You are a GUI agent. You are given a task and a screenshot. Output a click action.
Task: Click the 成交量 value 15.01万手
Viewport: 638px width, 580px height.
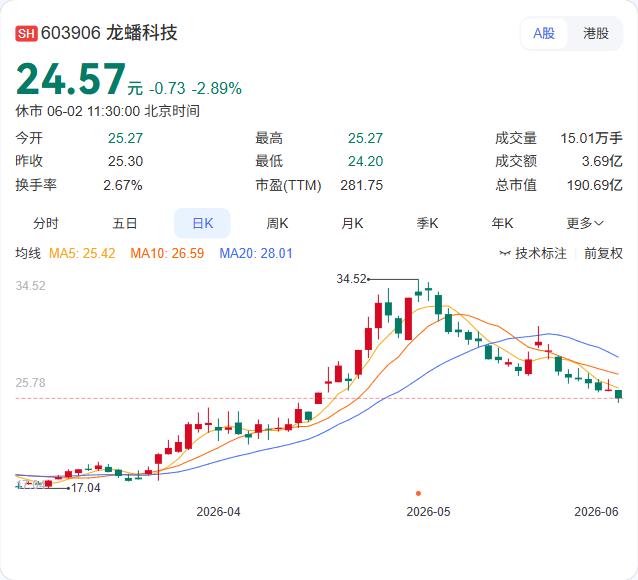[592, 138]
